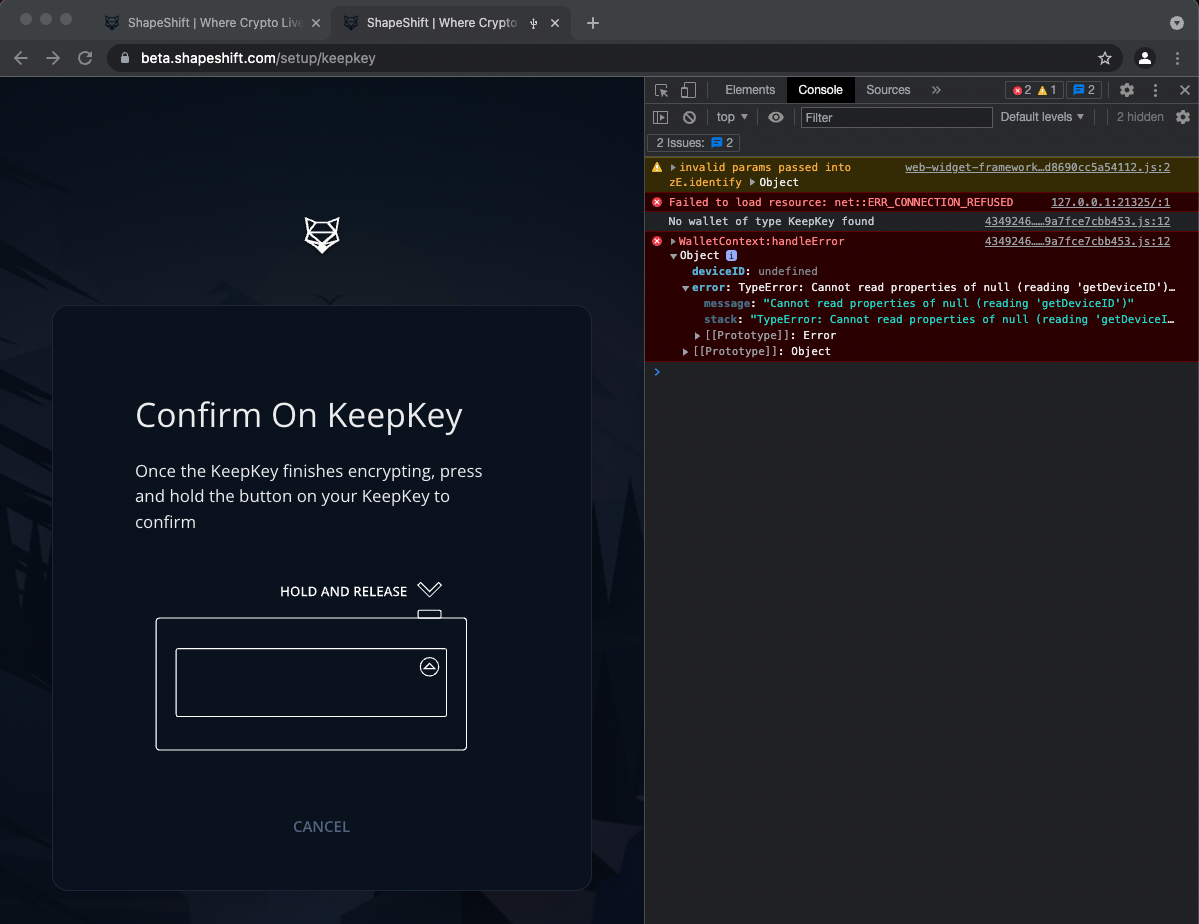Activate the inspect element picker icon
The image size is (1199, 924).
pos(661,90)
